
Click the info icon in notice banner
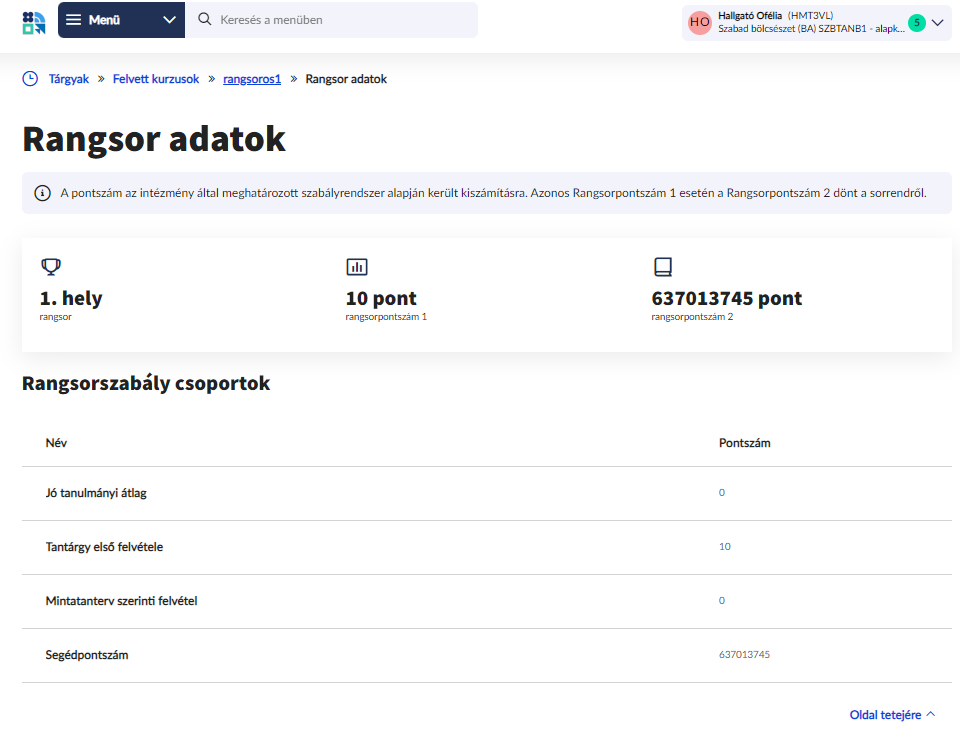42,193
